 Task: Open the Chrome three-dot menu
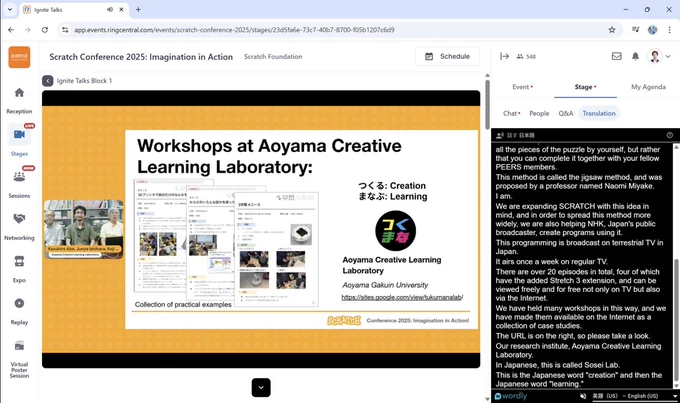coord(669,30)
